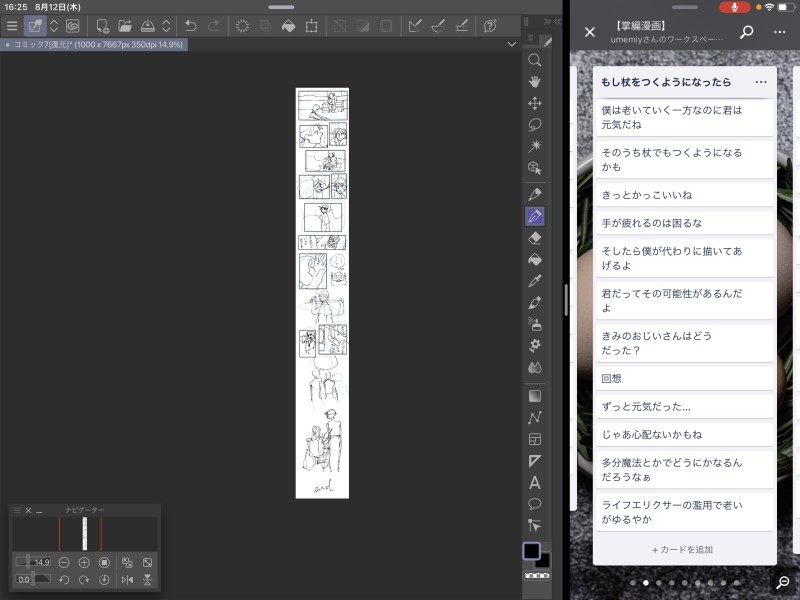
Task: Open list options for もし杖をつくようになったら
Action: pyautogui.click(x=761, y=82)
